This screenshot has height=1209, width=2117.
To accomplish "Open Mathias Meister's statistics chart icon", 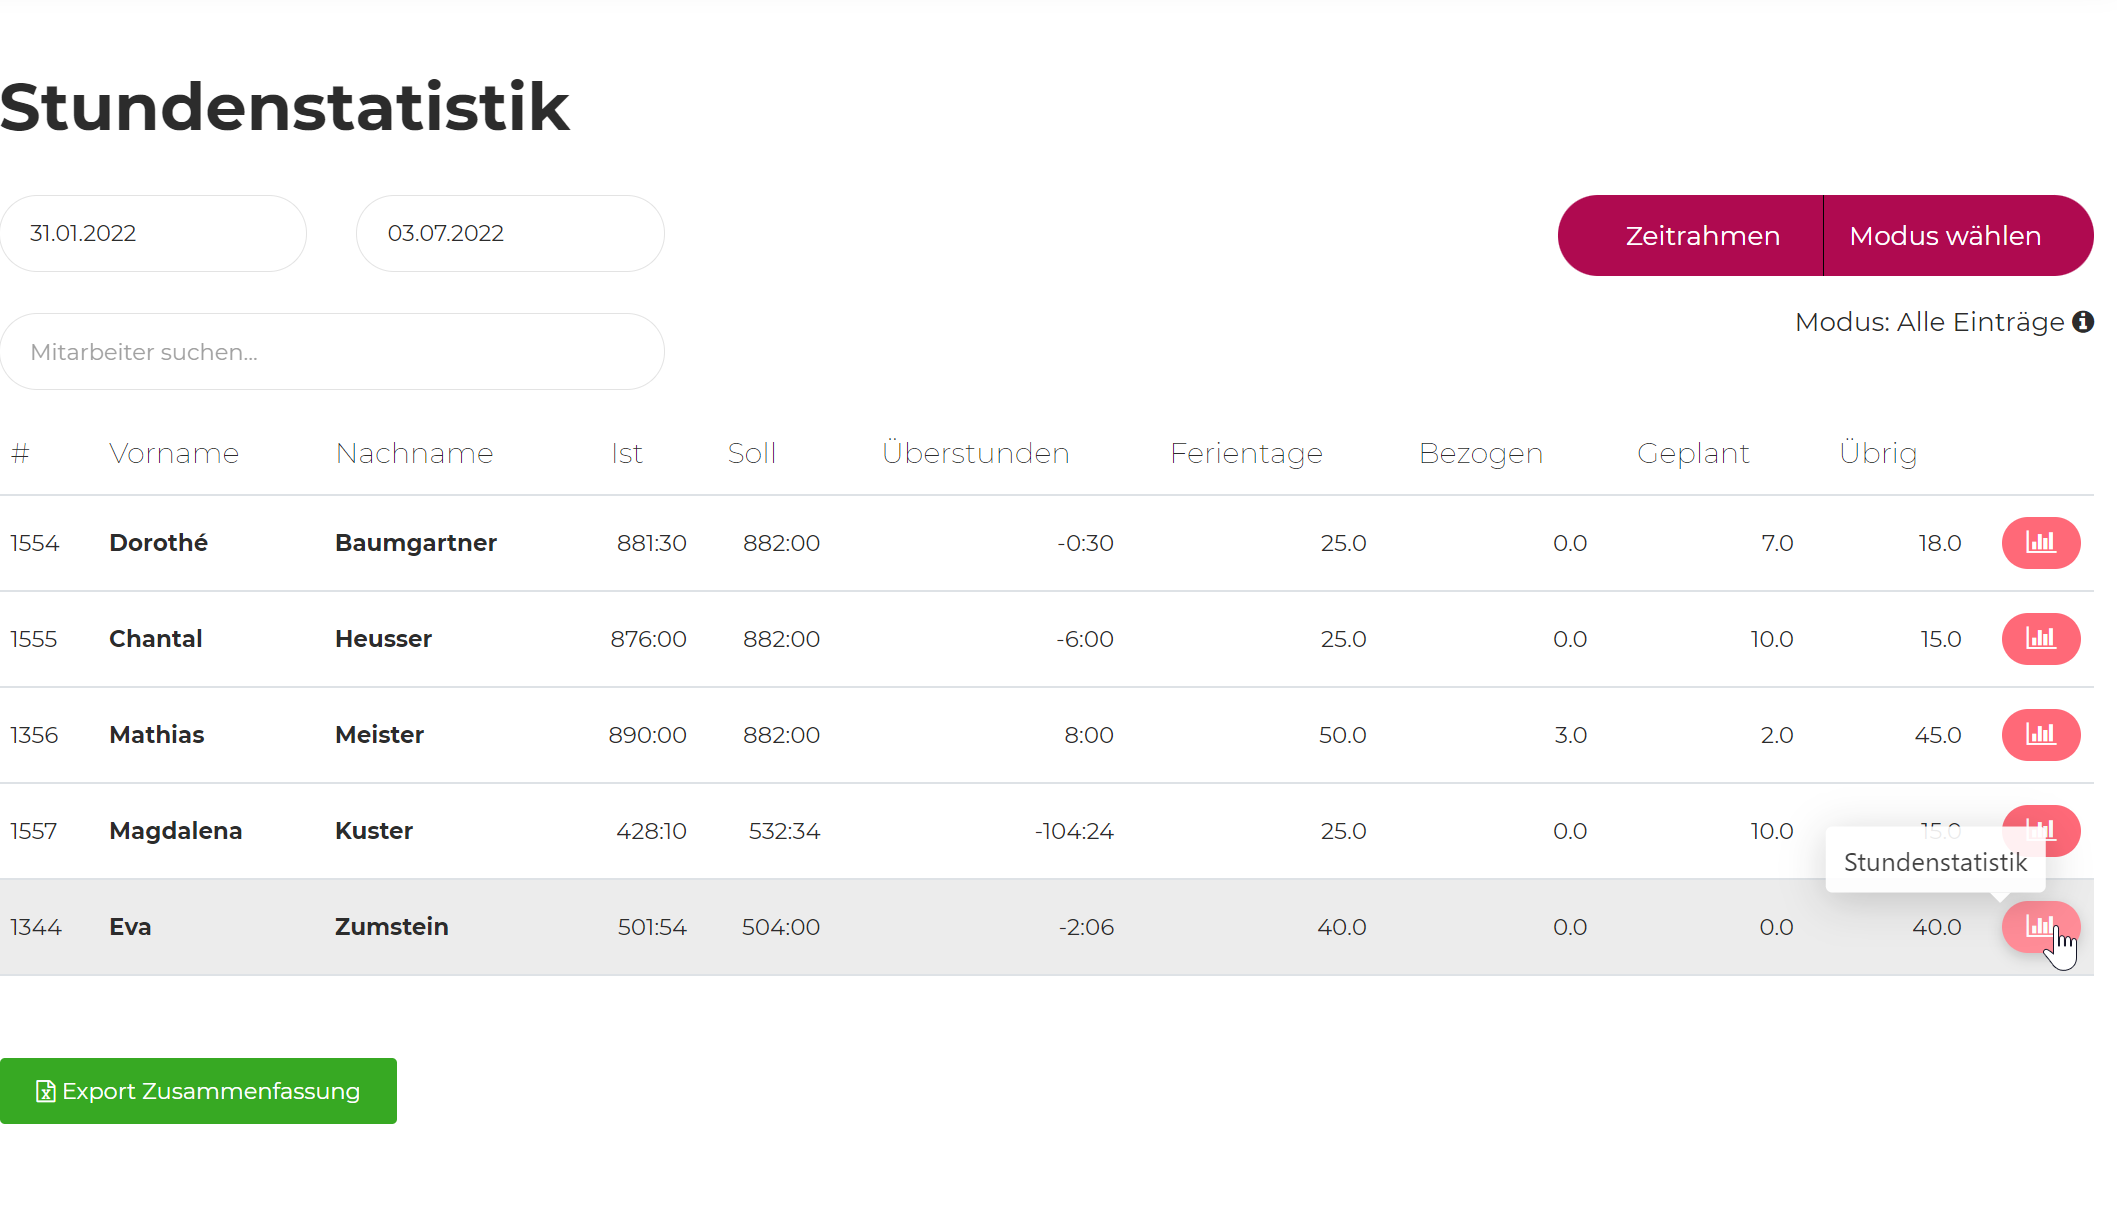I will pyautogui.click(x=2040, y=735).
